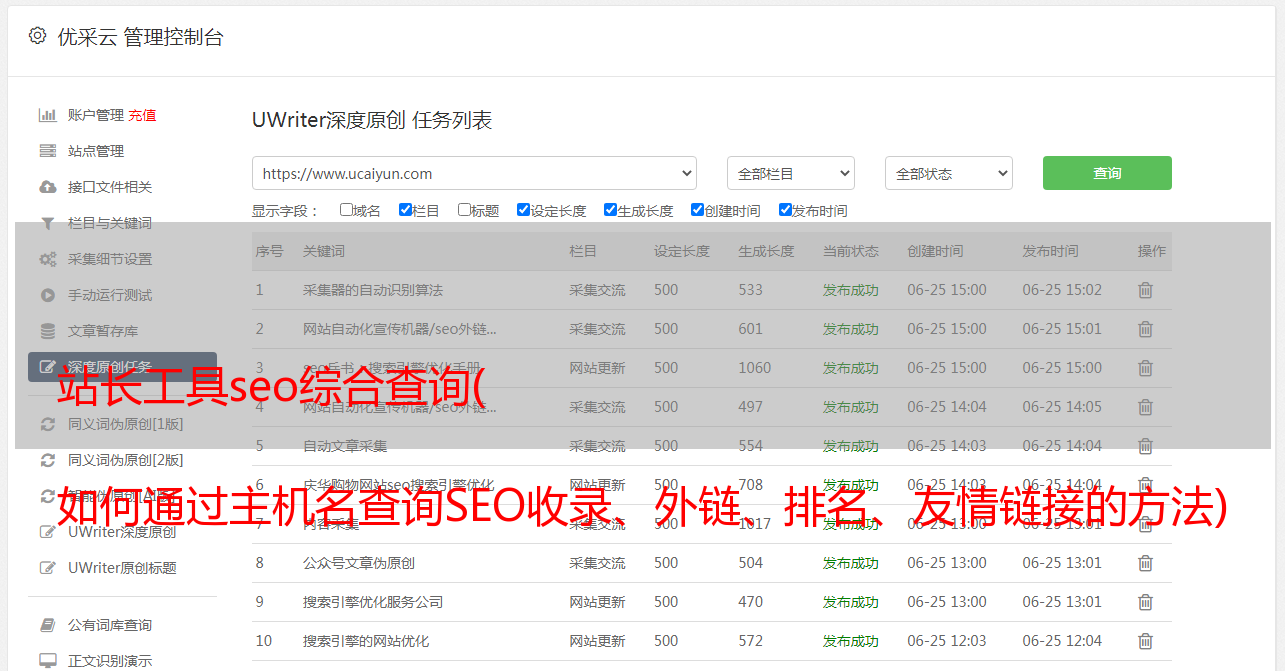Click the 序号 column header
The height and width of the screenshot is (671, 1285).
[269, 251]
